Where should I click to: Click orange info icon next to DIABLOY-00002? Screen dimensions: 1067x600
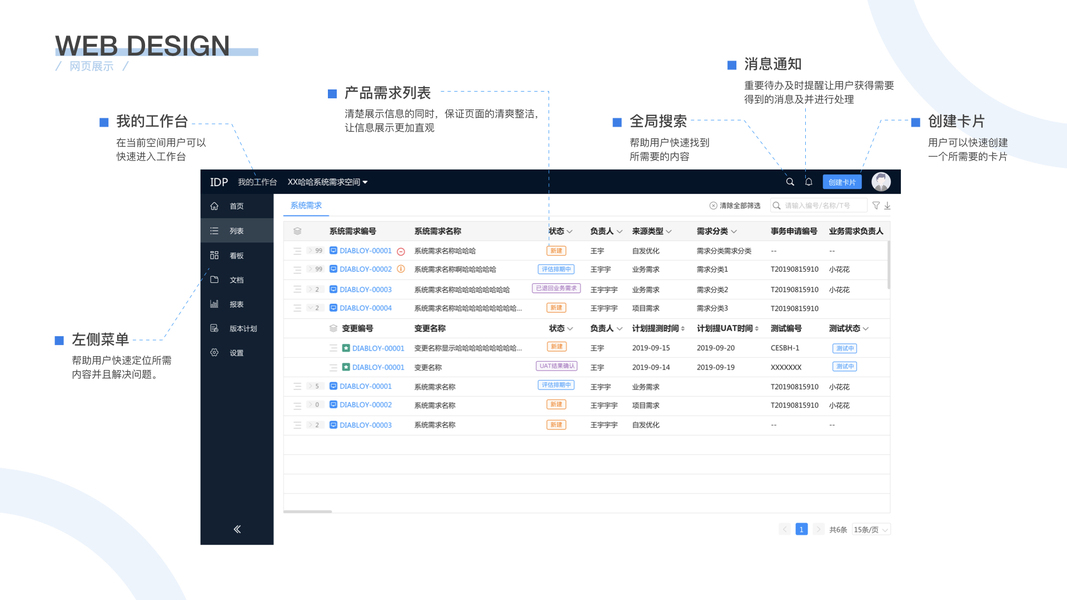tap(401, 269)
